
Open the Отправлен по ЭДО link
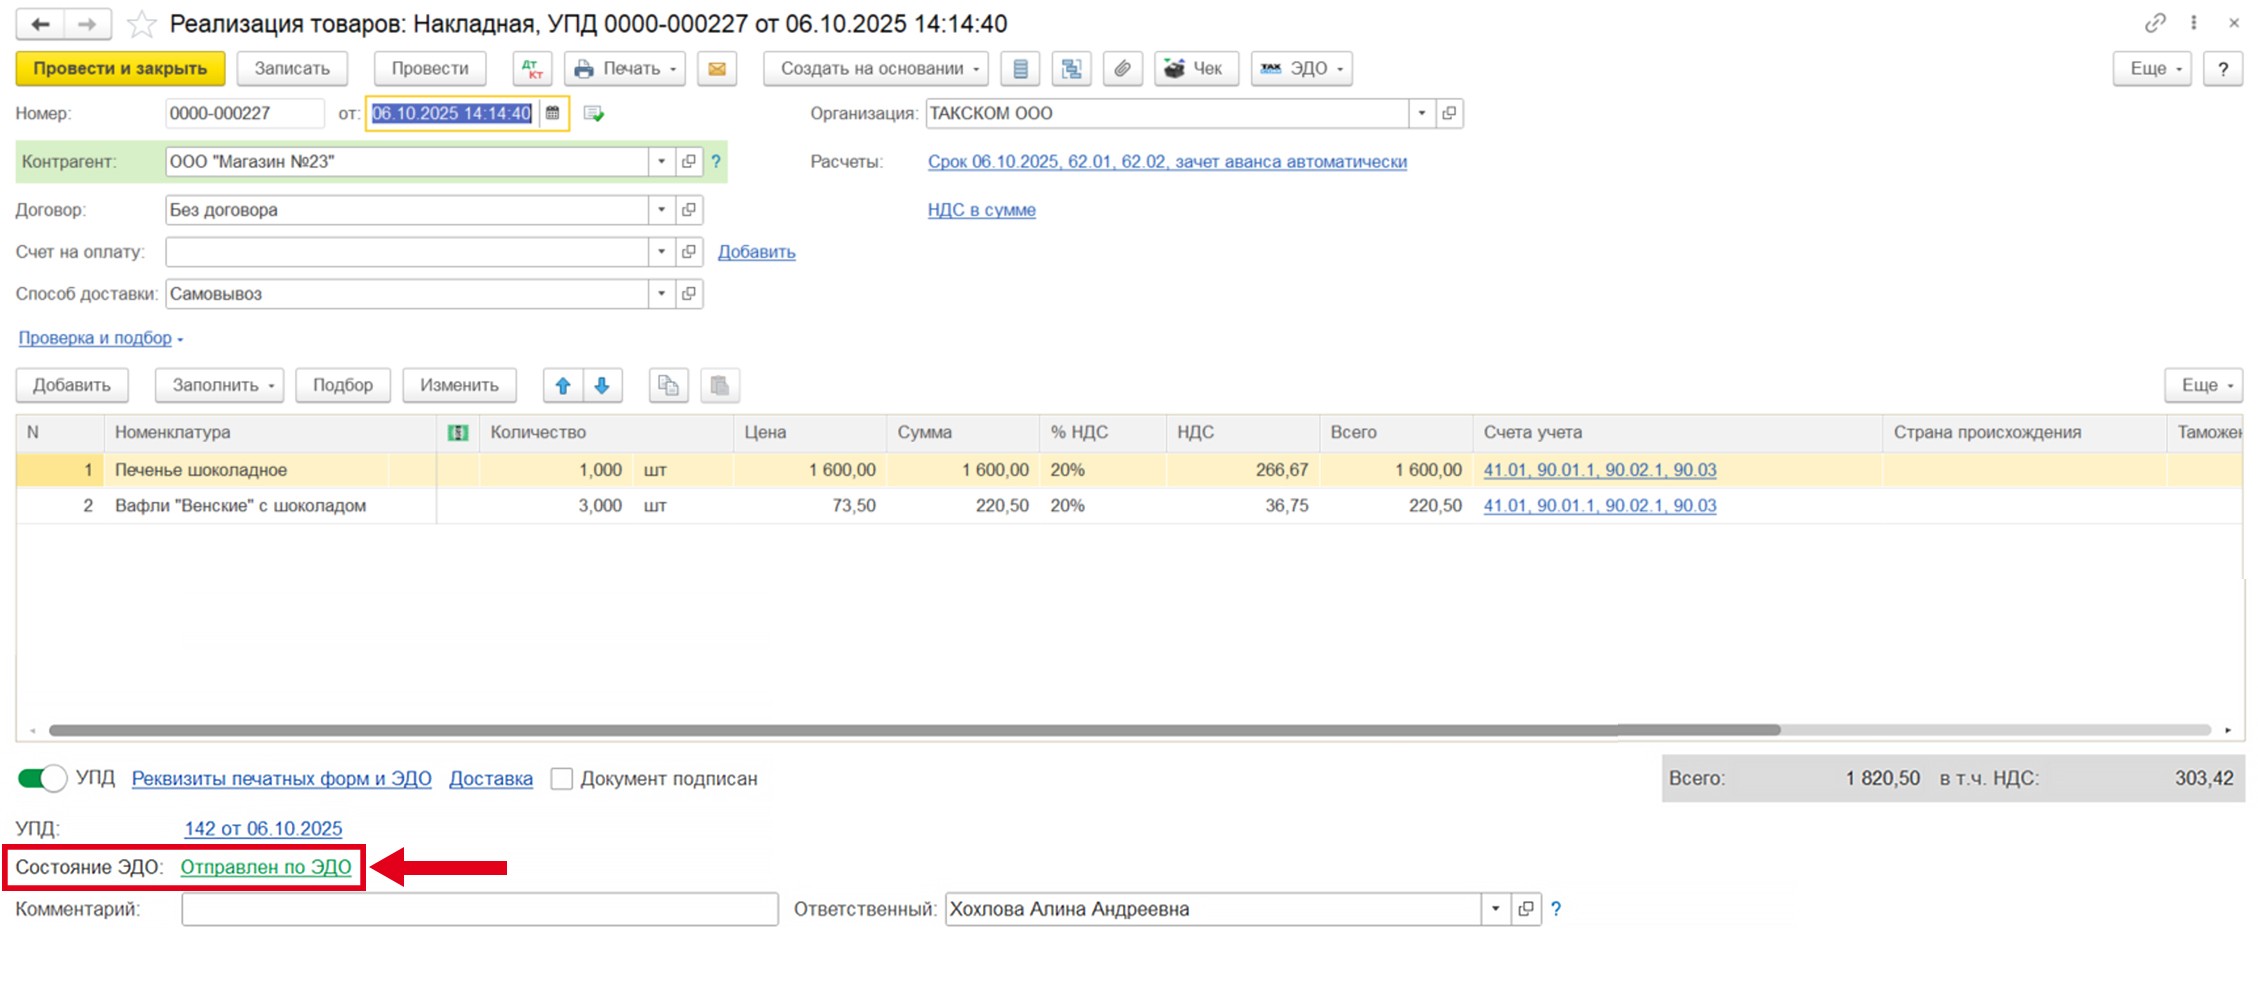[266, 867]
